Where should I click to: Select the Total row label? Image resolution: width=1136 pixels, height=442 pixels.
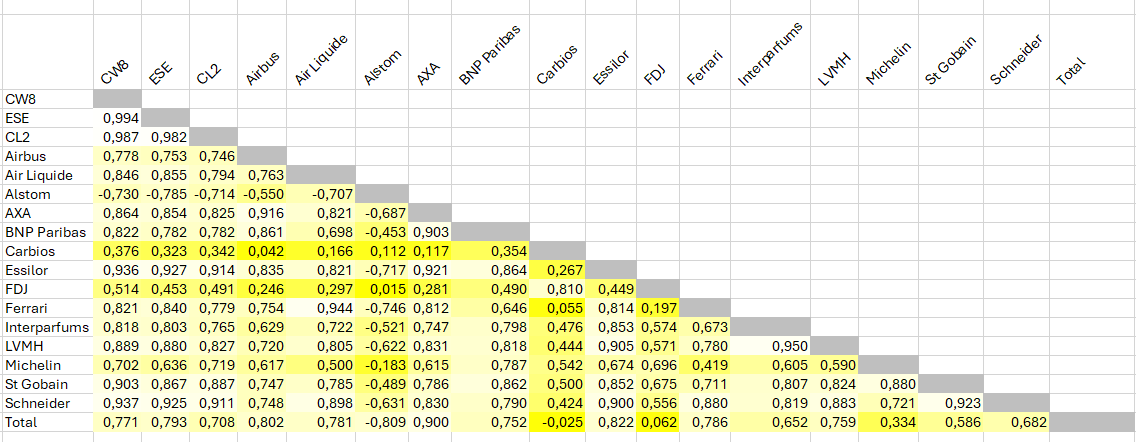click(x=47, y=420)
